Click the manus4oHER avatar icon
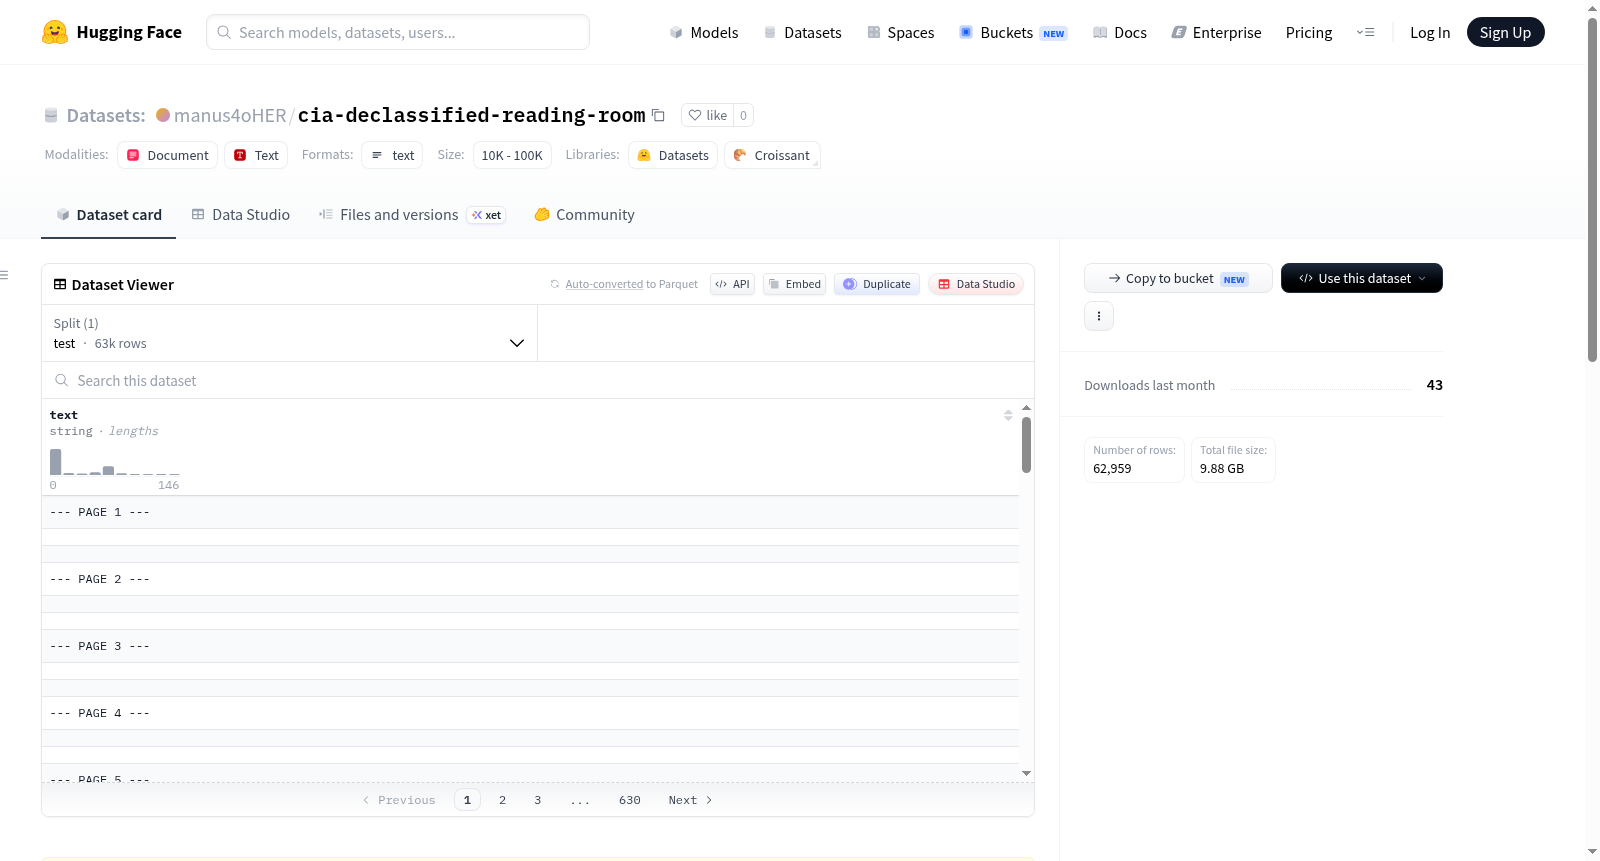 (163, 115)
